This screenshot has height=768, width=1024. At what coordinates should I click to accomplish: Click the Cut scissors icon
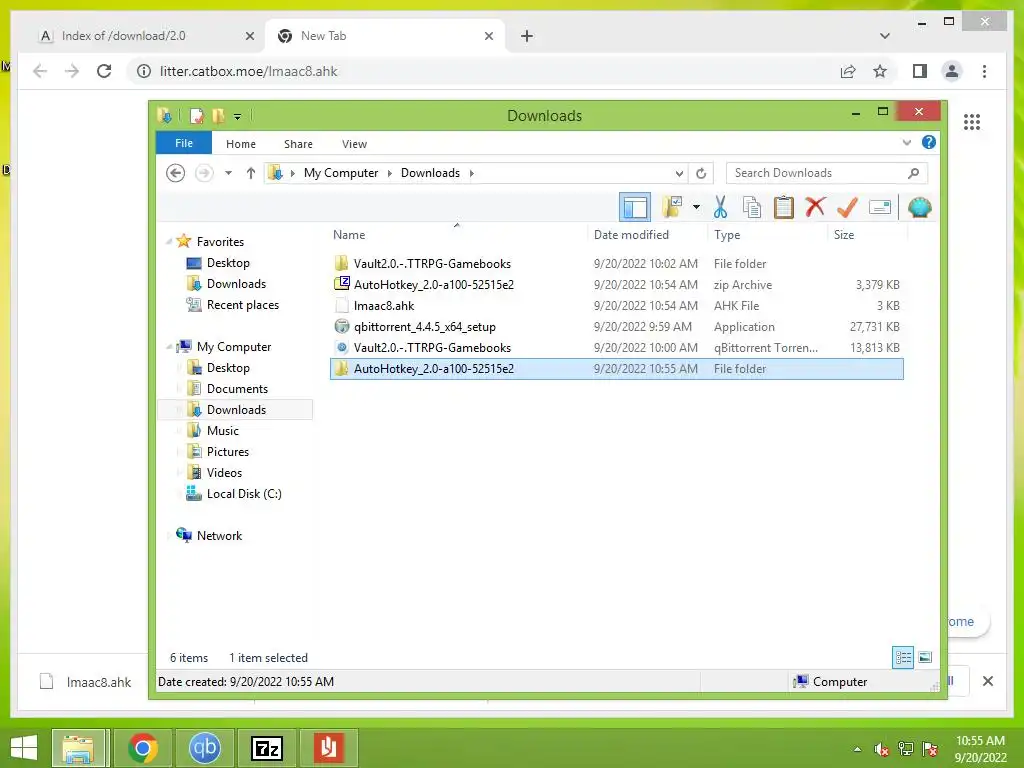pyautogui.click(x=720, y=207)
